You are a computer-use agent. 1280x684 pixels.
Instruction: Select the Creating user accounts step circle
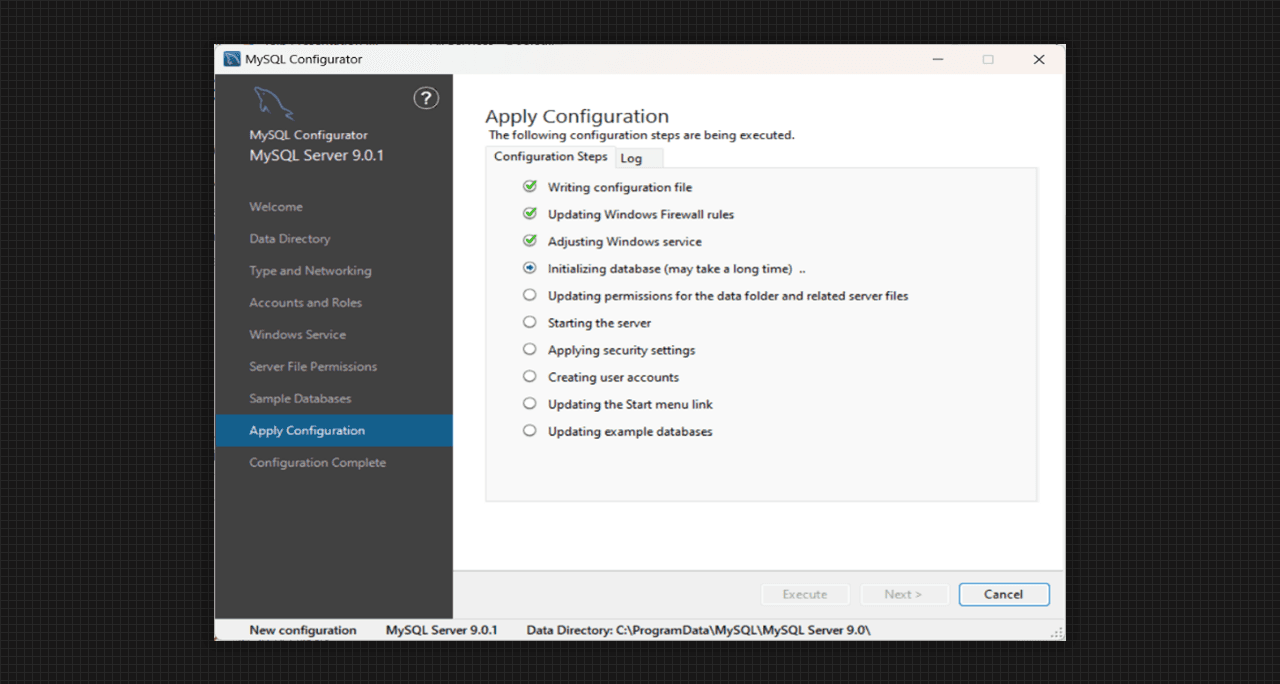(x=530, y=377)
